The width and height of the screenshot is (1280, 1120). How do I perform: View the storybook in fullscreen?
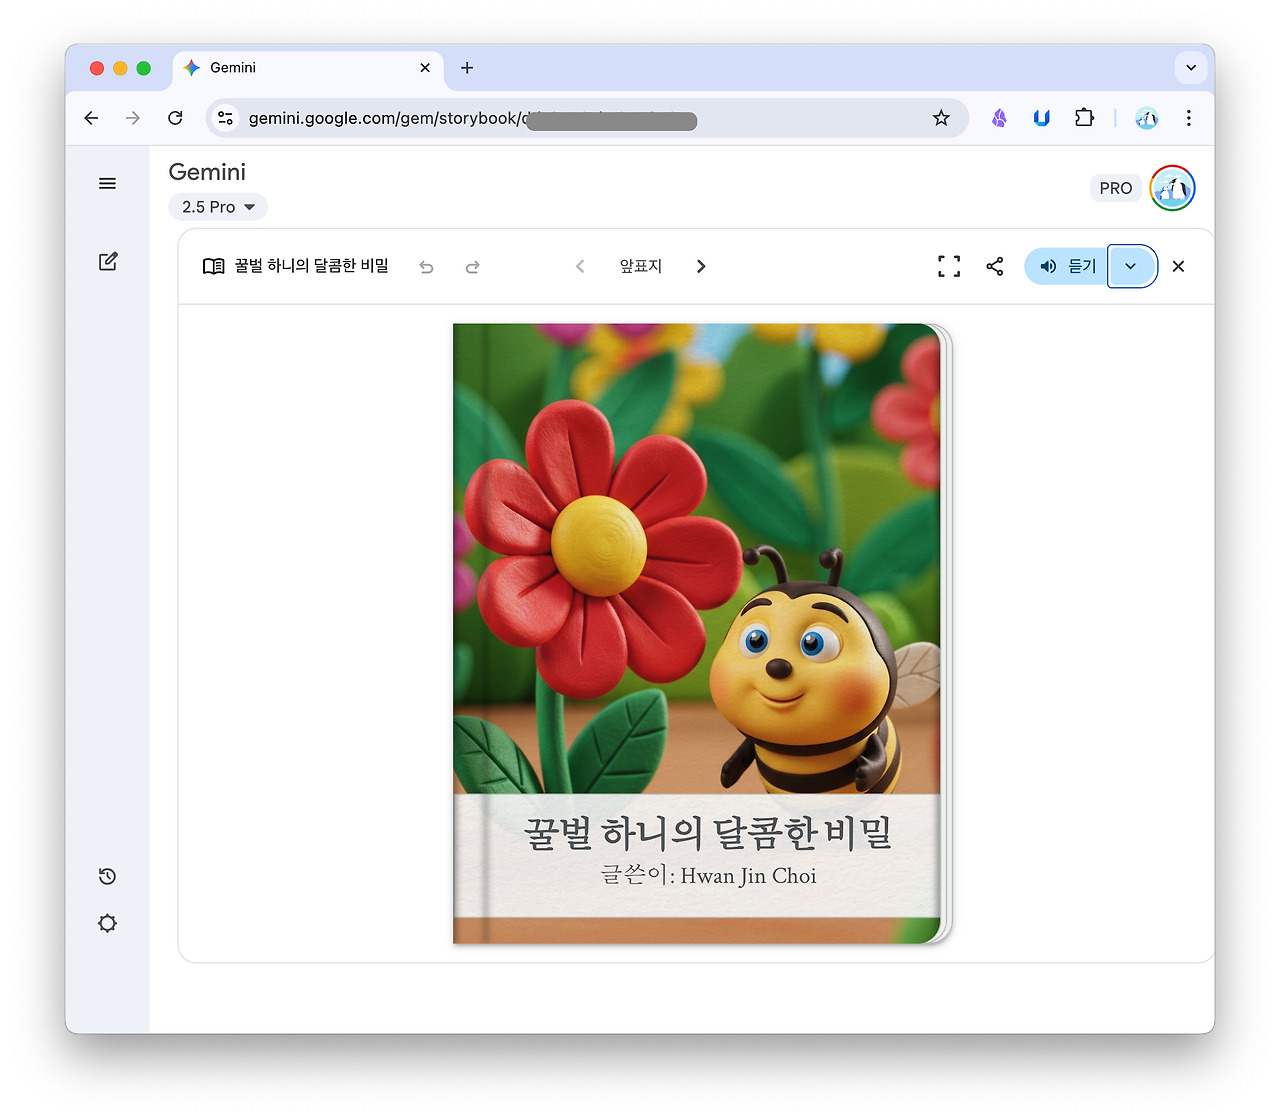pos(949,266)
